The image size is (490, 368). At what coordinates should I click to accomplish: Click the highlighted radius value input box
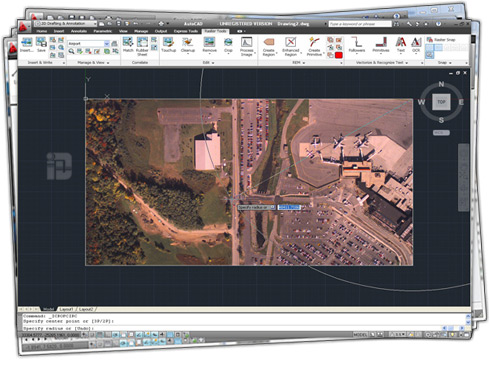pyautogui.click(x=289, y=207)
